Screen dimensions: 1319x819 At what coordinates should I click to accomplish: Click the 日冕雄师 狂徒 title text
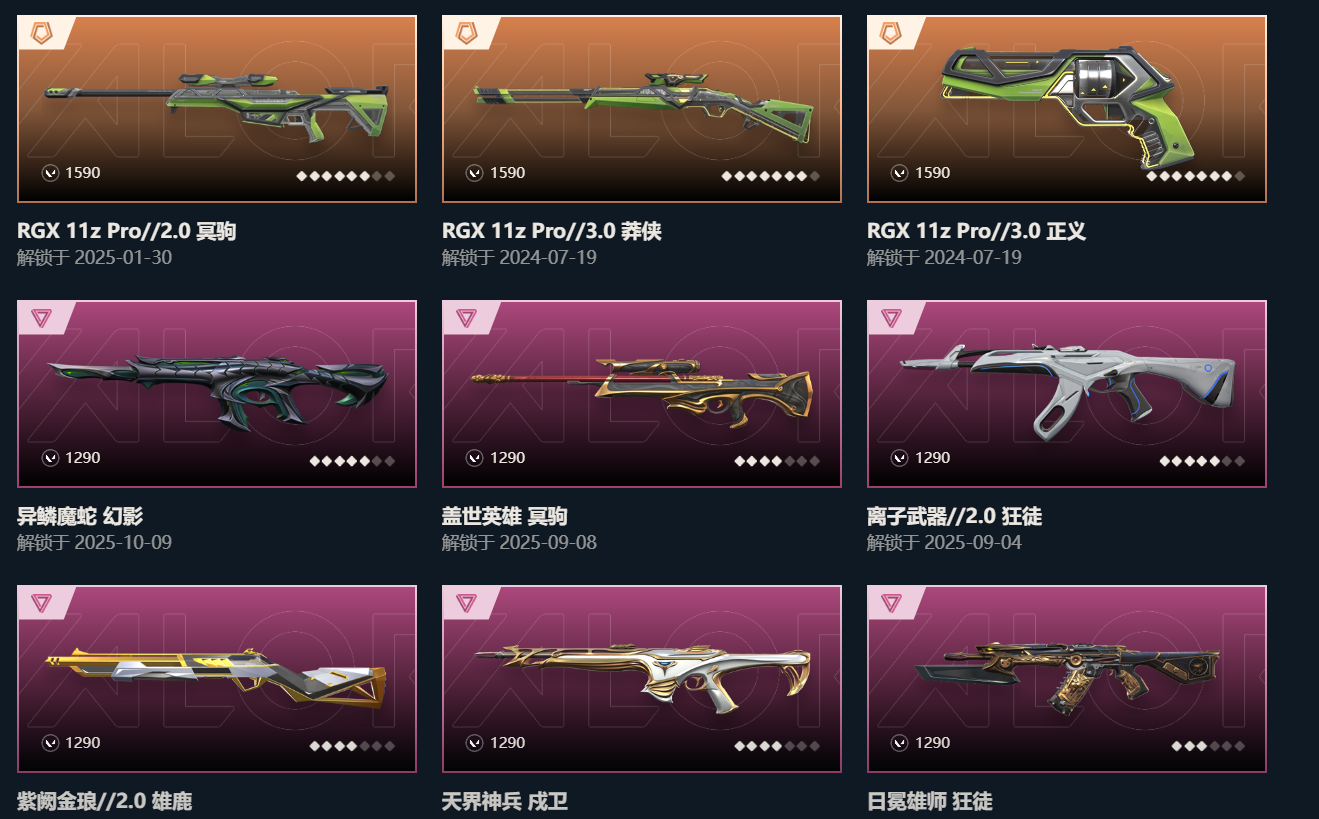(930, 802)
